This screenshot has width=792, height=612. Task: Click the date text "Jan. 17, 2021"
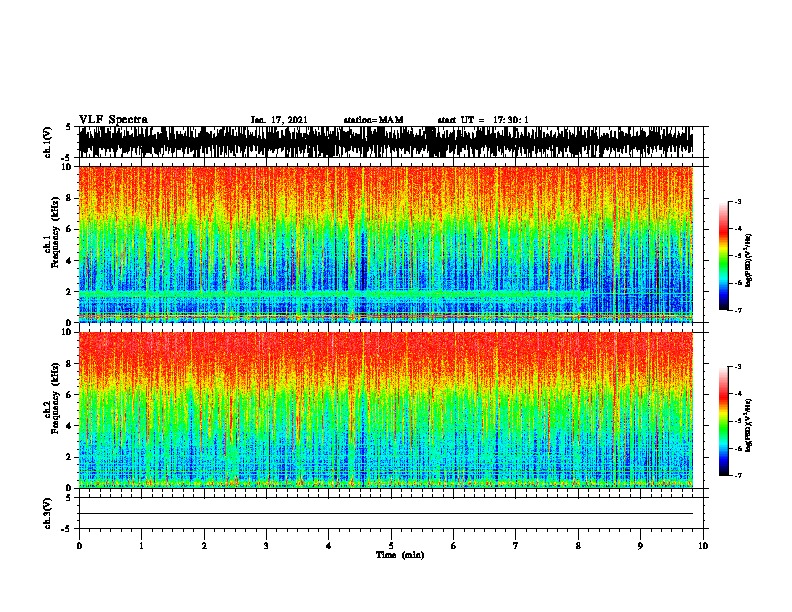coord(279,120)
